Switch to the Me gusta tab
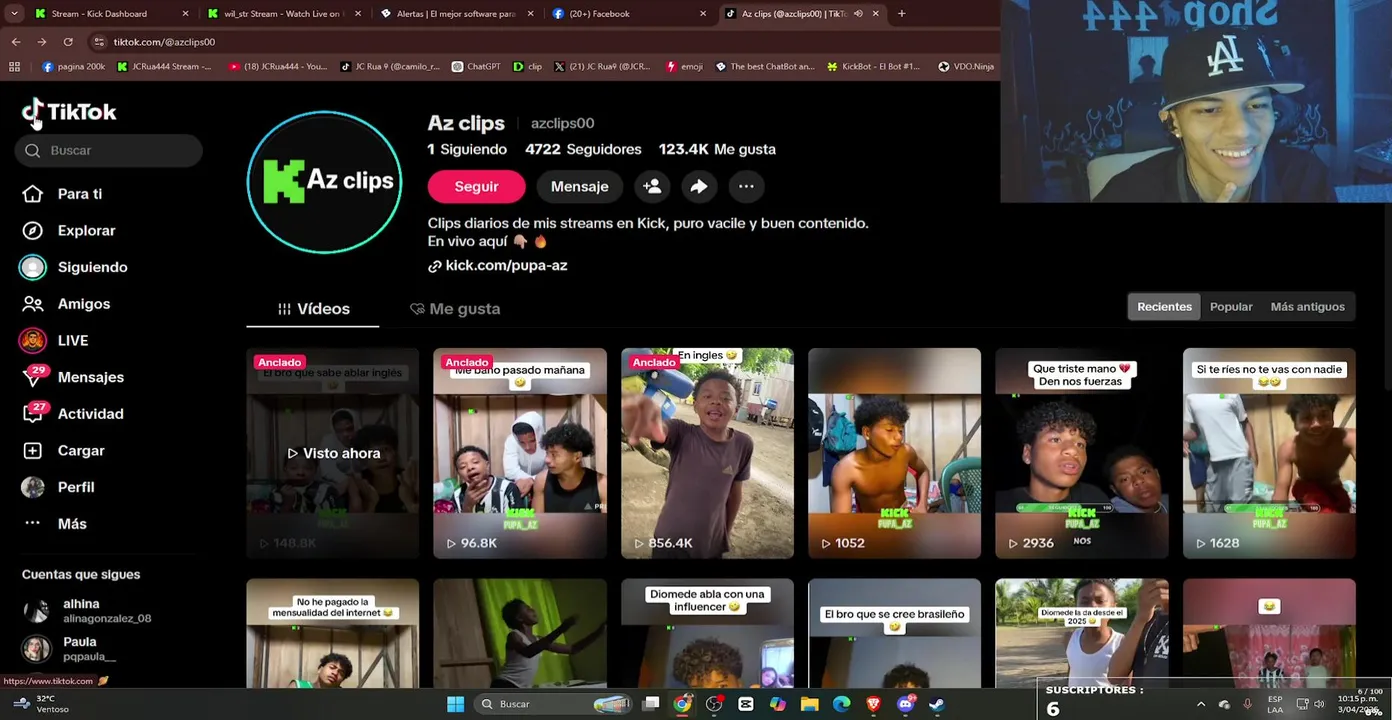Image resolution: width=1392 pixels, height=720 pixels. pos(455,309)
